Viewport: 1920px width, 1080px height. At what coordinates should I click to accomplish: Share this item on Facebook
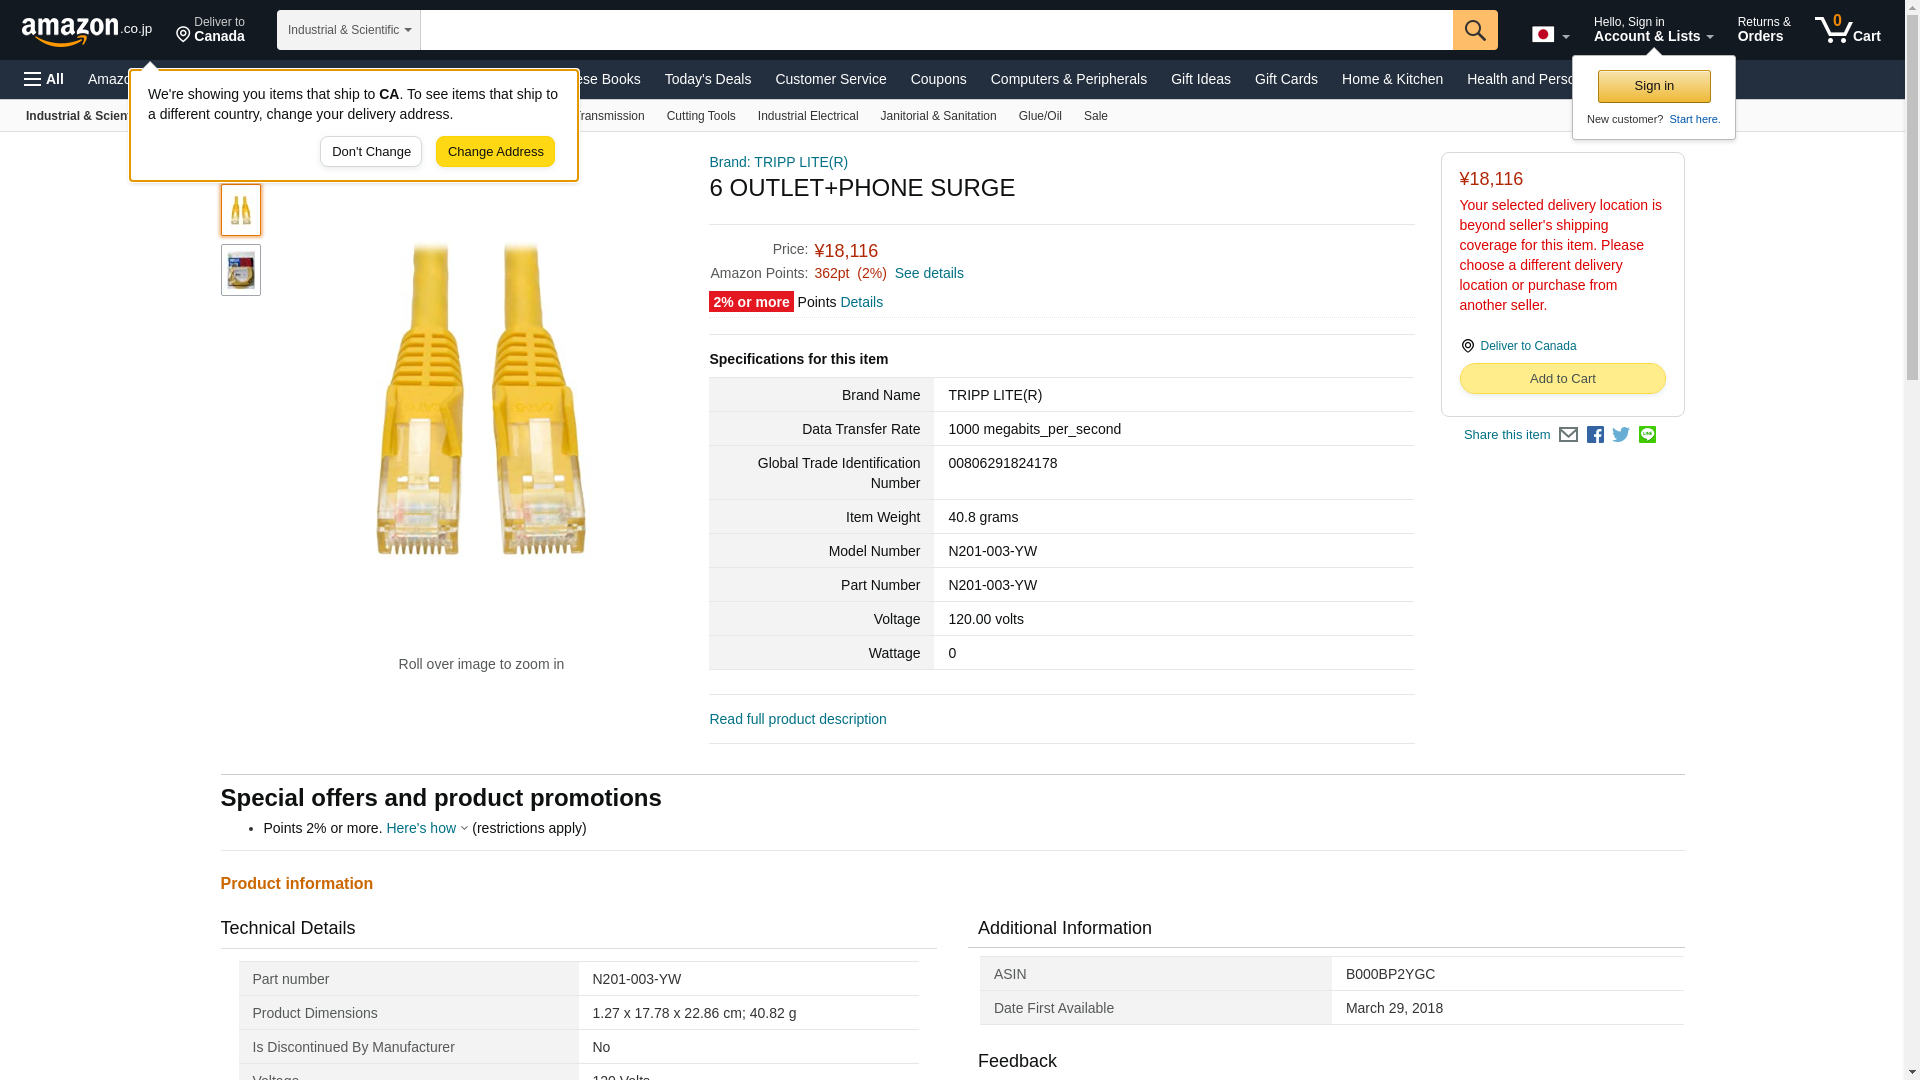pos(1595,435)
